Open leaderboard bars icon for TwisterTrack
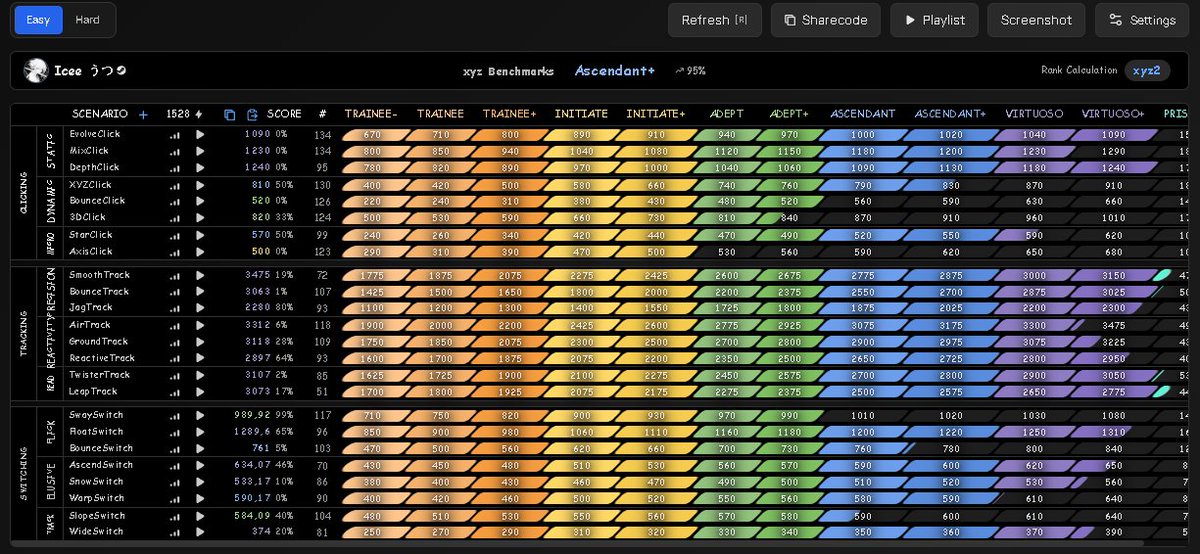 [176, 375]
